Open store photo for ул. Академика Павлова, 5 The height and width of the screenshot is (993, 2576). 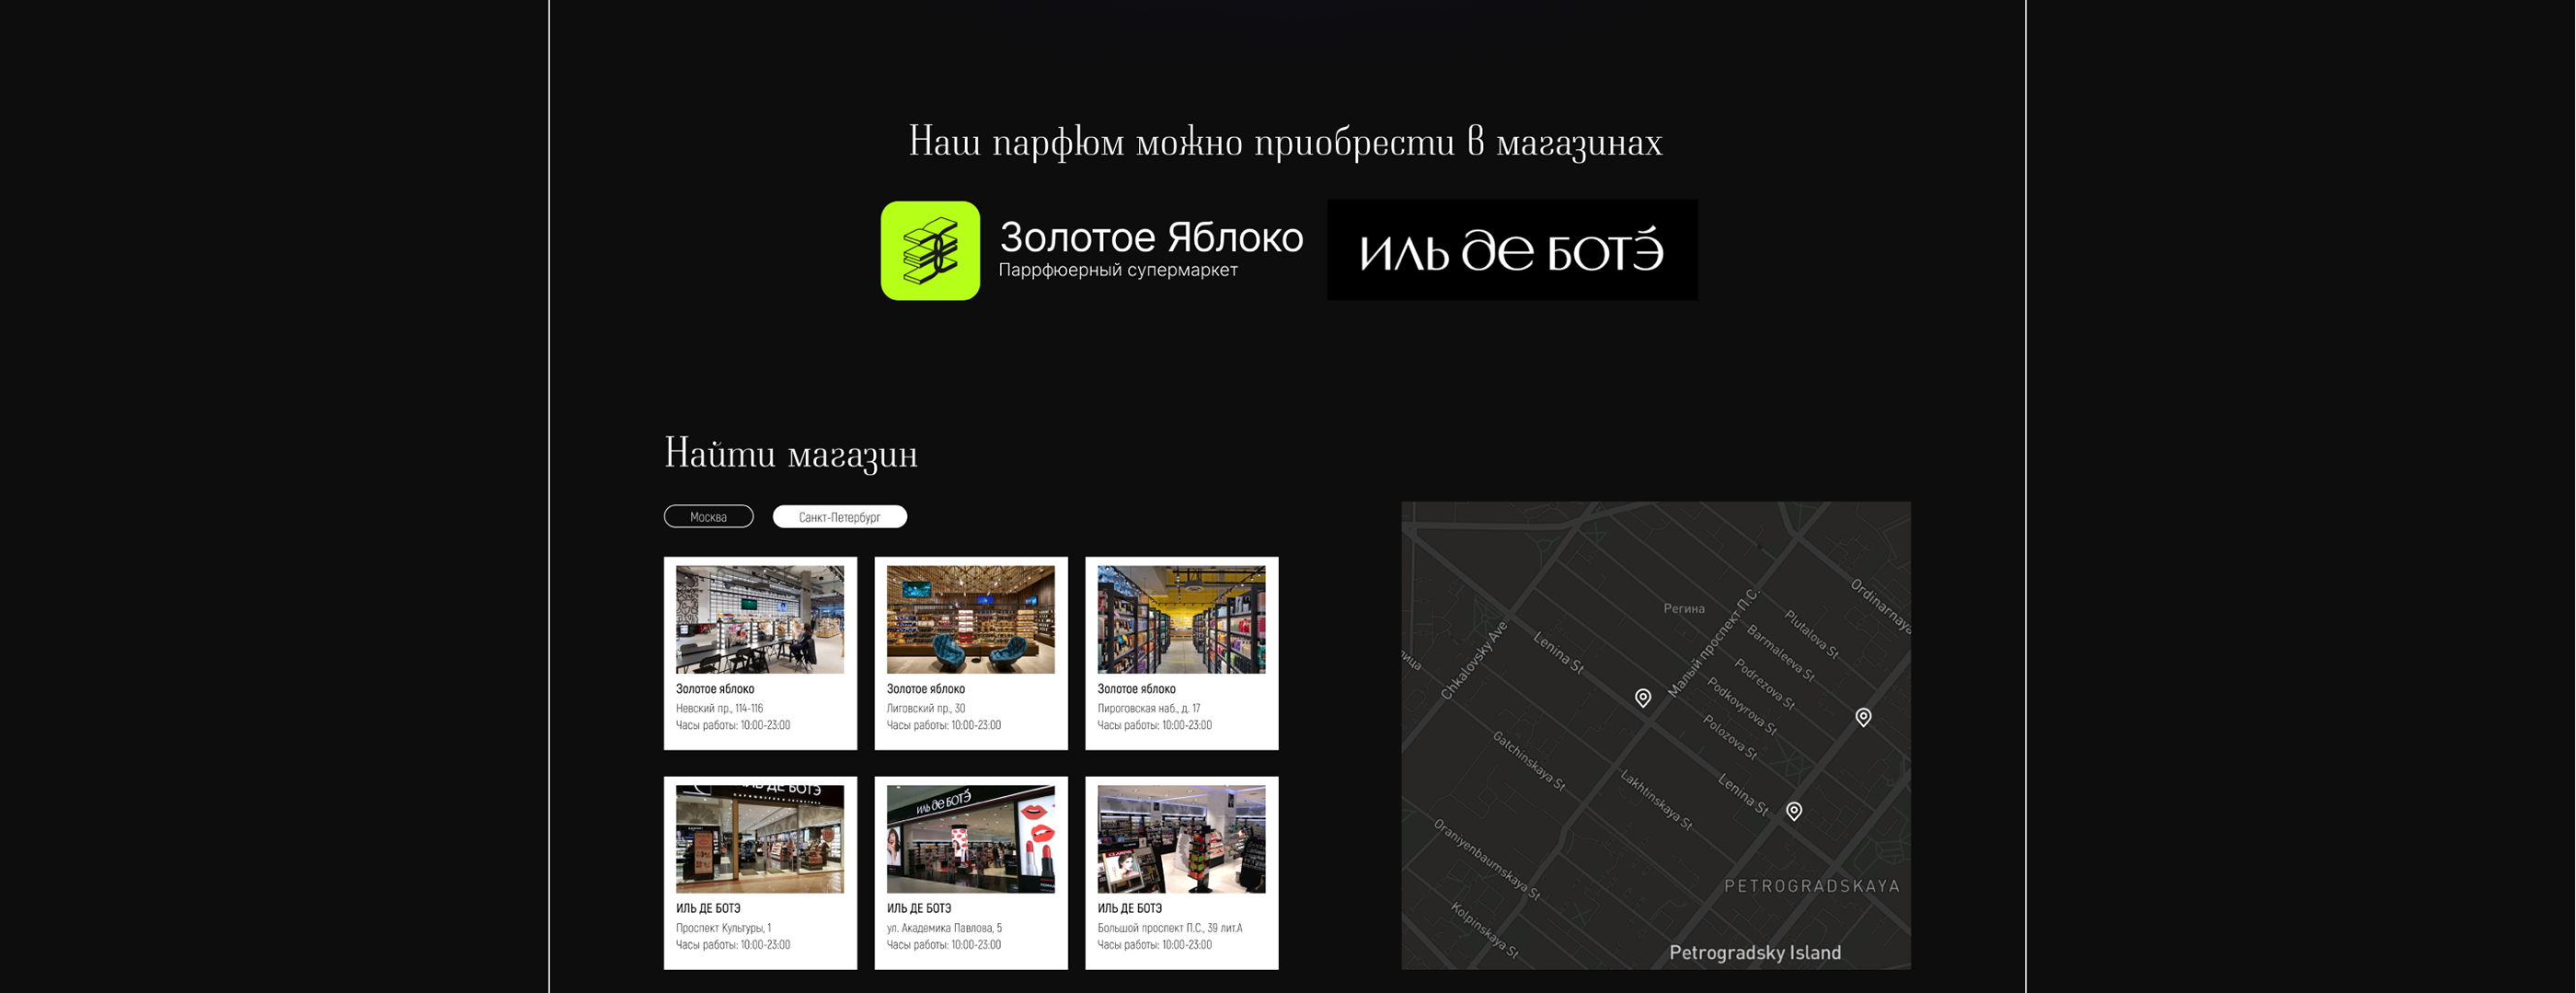point(970,839)
